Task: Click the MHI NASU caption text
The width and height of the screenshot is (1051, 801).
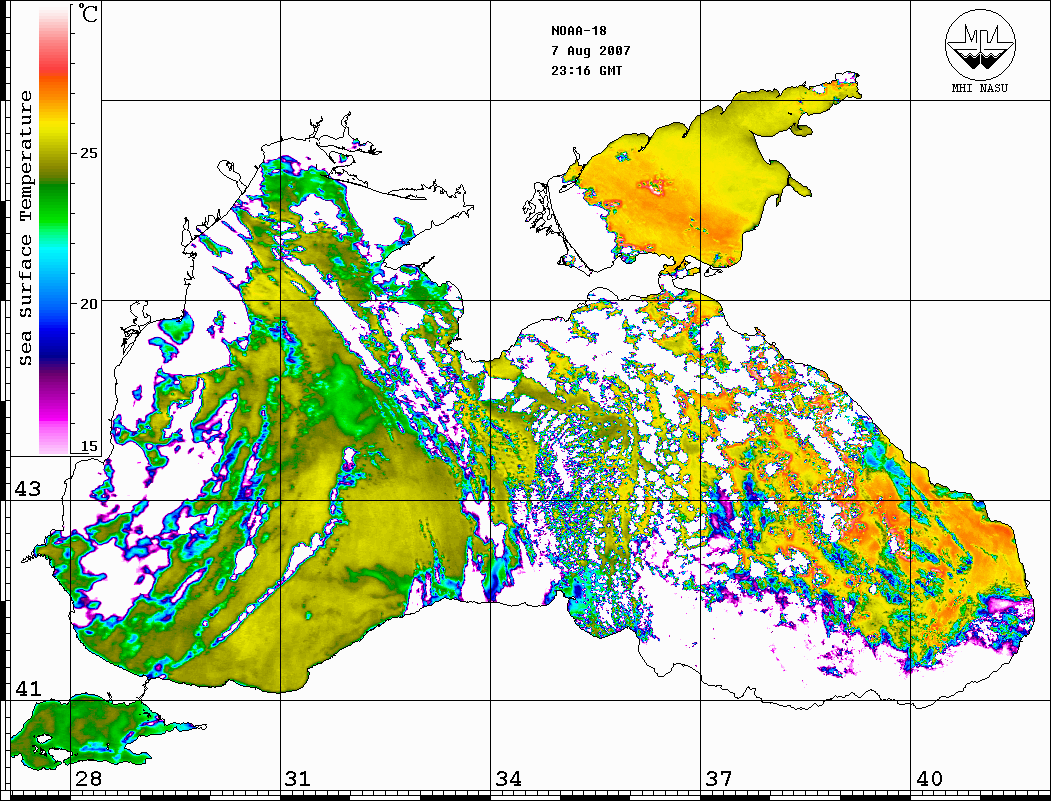Action: tap(979, 88)
